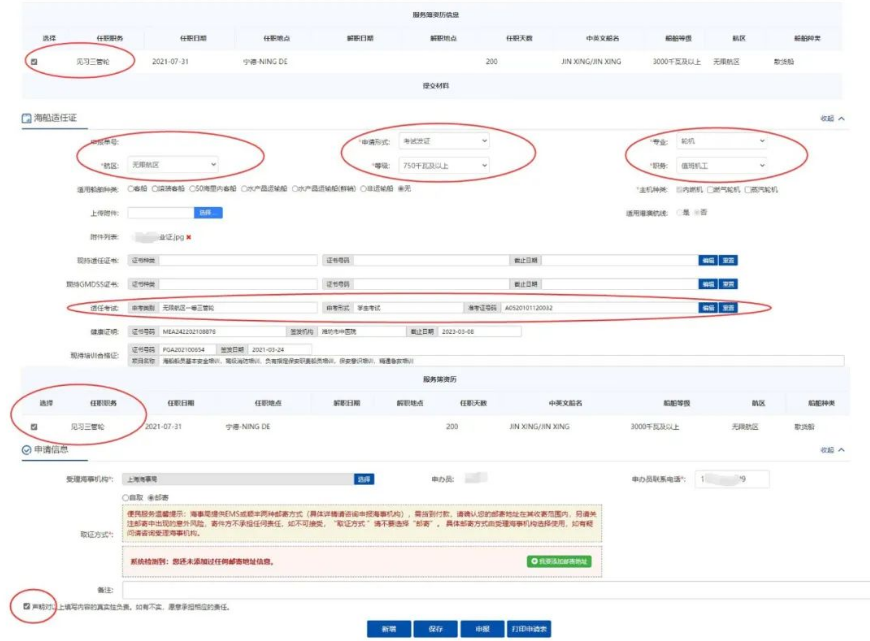Tick the top 见习三管轮 service record checkbox
Image resolution: width=870 pixels, height=641 pixels.
coord(35,62)
